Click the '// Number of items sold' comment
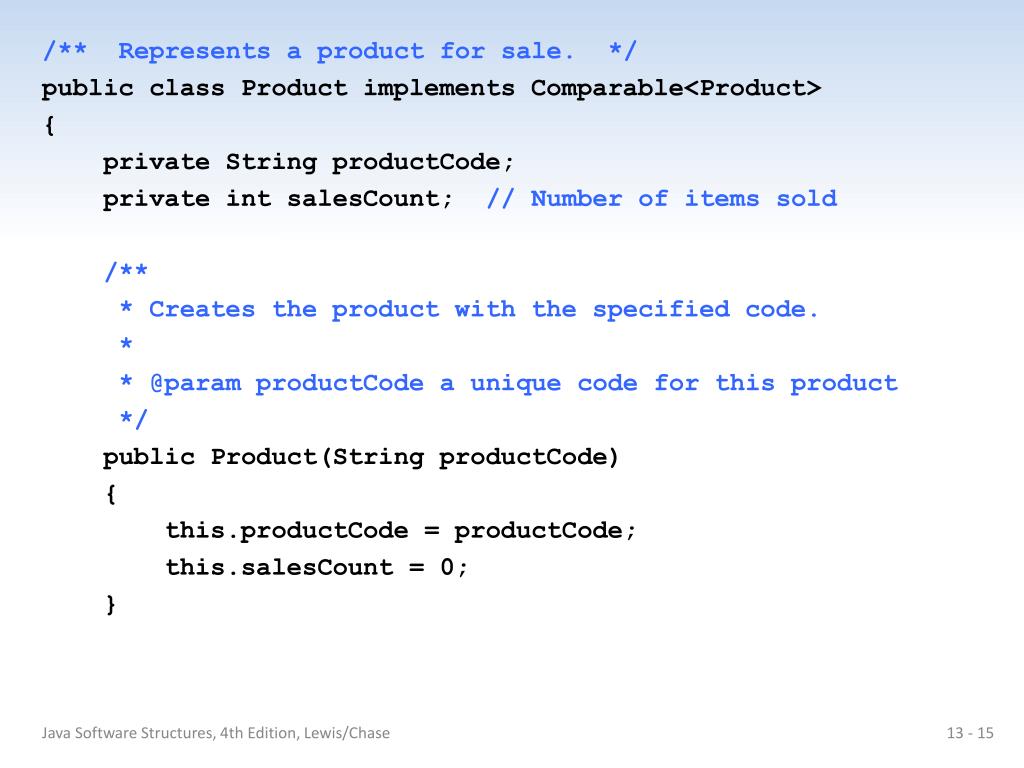Viewport: 1024px width, 768px height. pos(662,199)
